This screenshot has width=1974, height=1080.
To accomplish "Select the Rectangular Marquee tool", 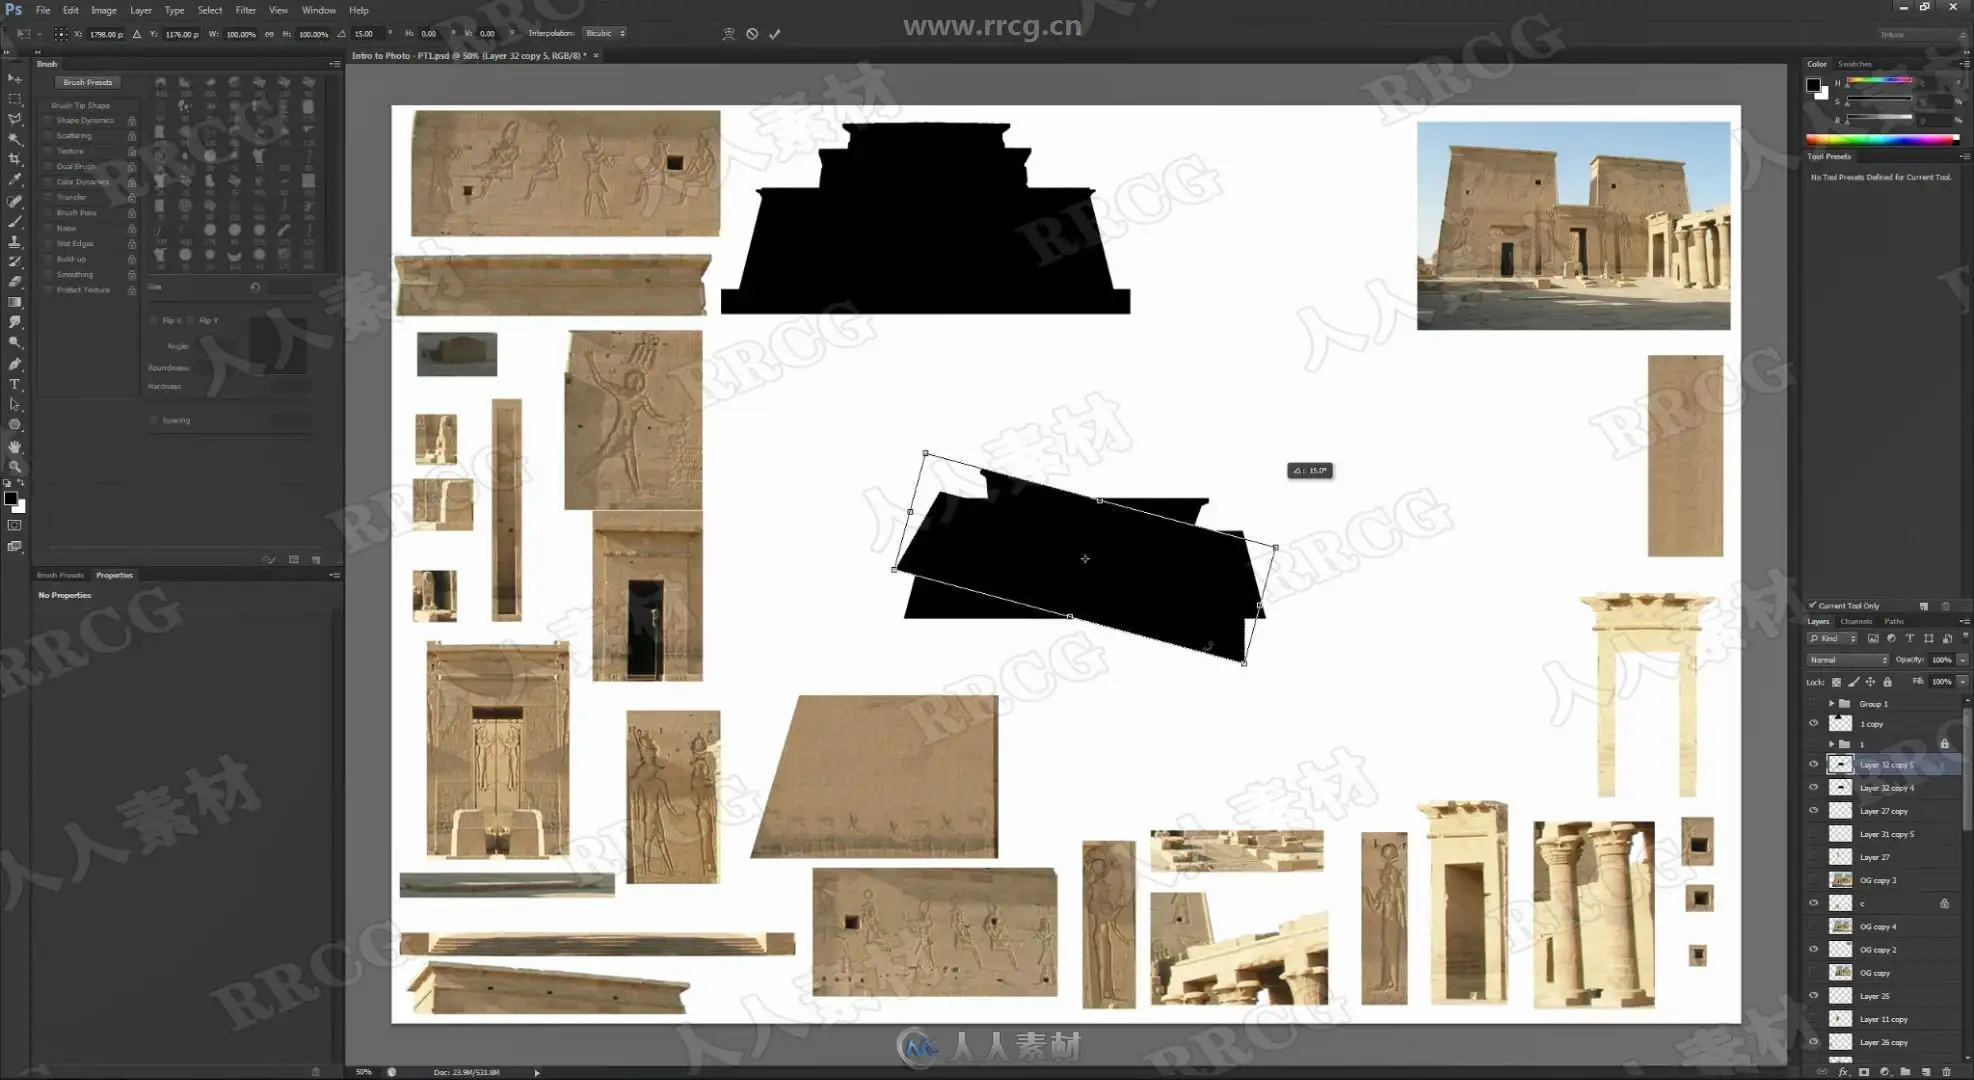I will tap(15, 99).
